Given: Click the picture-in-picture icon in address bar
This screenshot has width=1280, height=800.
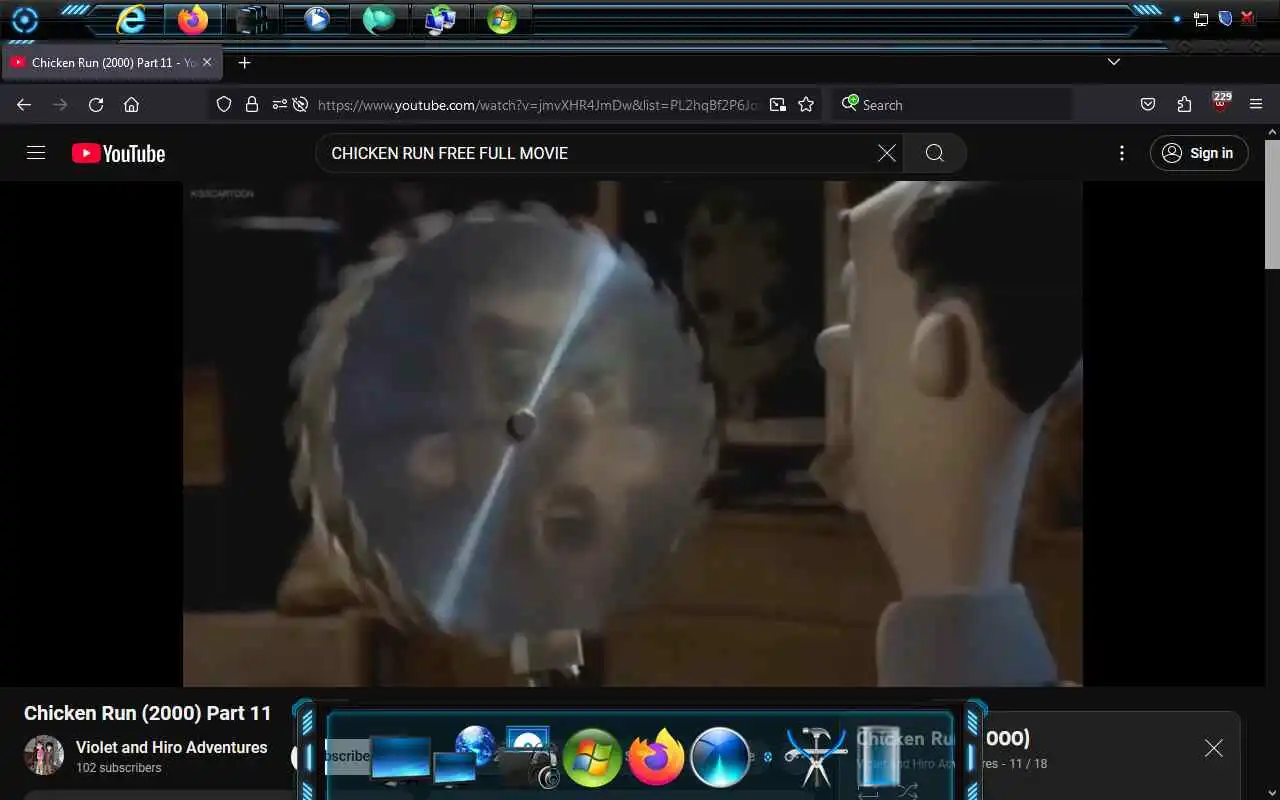Looking at the screenshot, I should [778, 105].
